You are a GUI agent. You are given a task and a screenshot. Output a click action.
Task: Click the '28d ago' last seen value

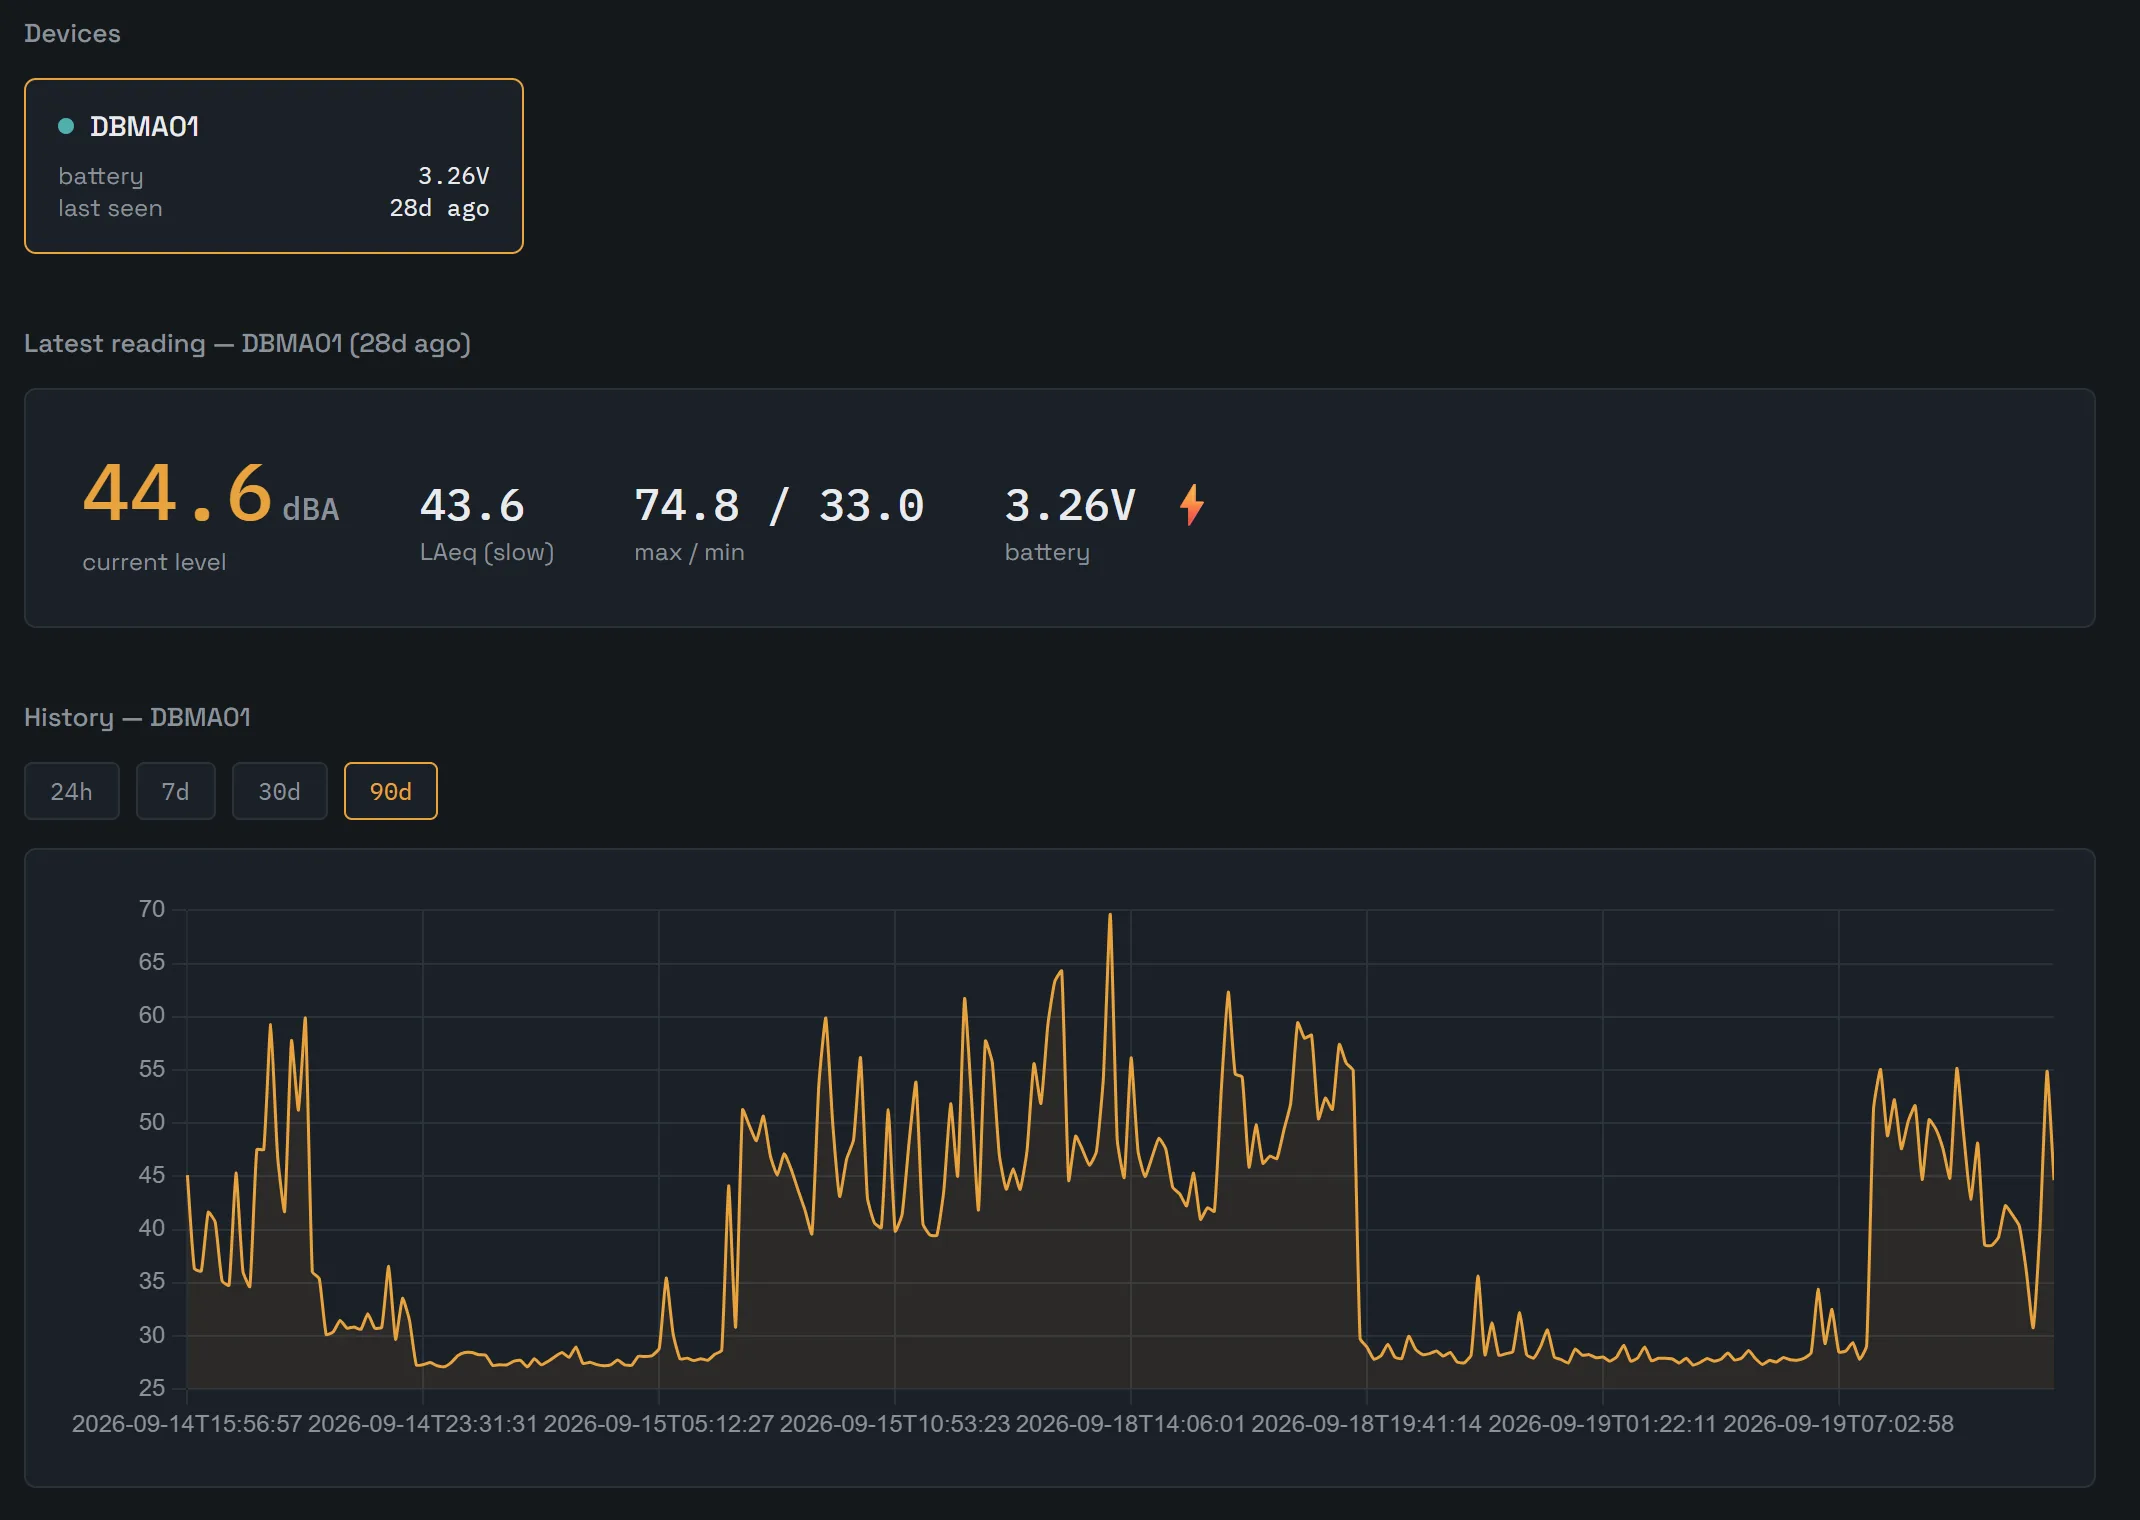click(439, 208)
